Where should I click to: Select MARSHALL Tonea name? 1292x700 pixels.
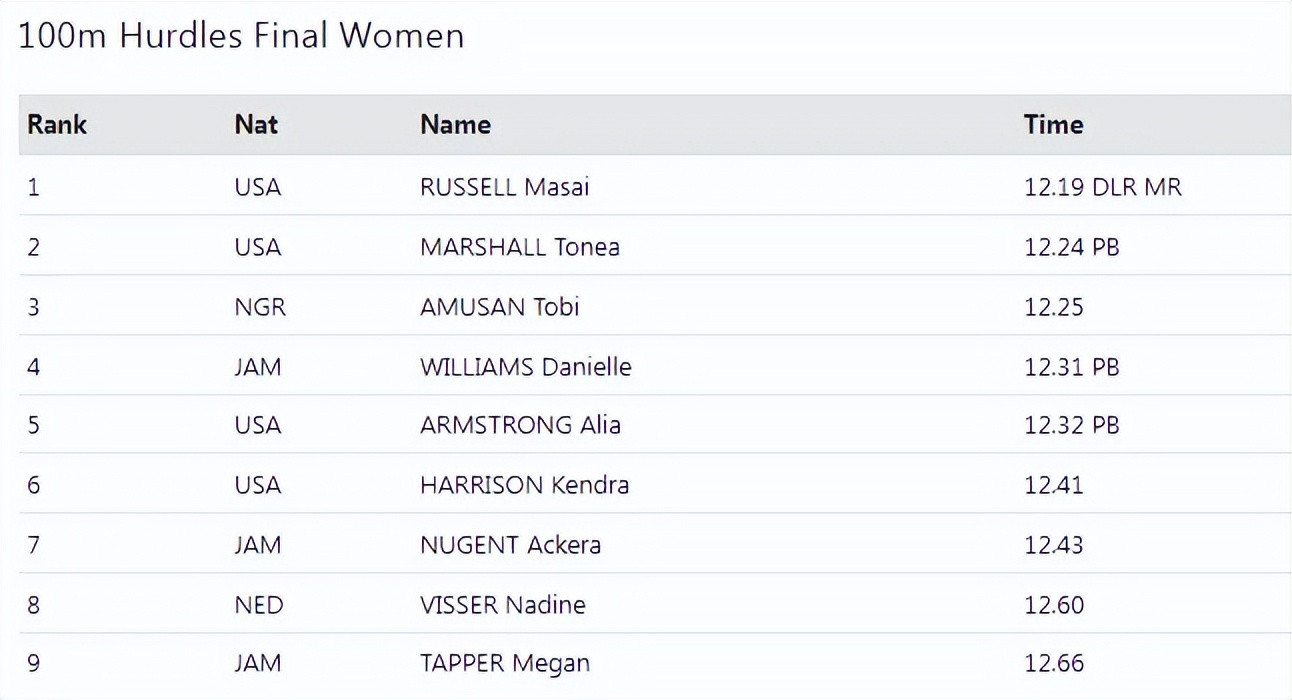coord(519,247)
